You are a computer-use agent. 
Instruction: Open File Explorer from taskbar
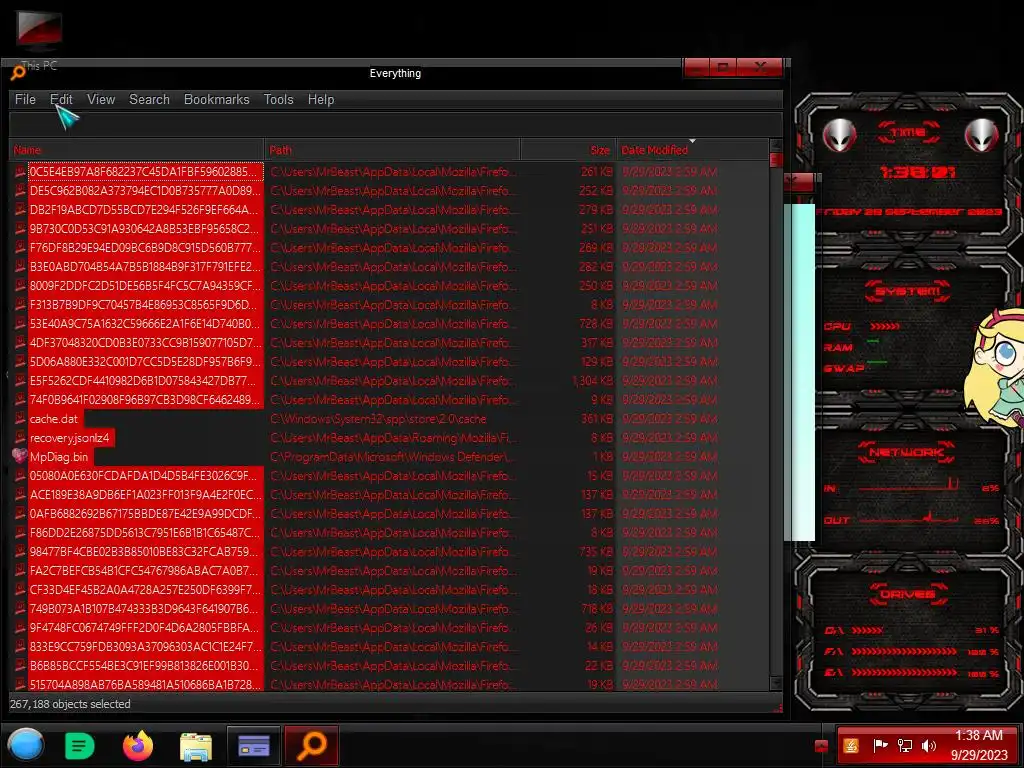[196, 746]
